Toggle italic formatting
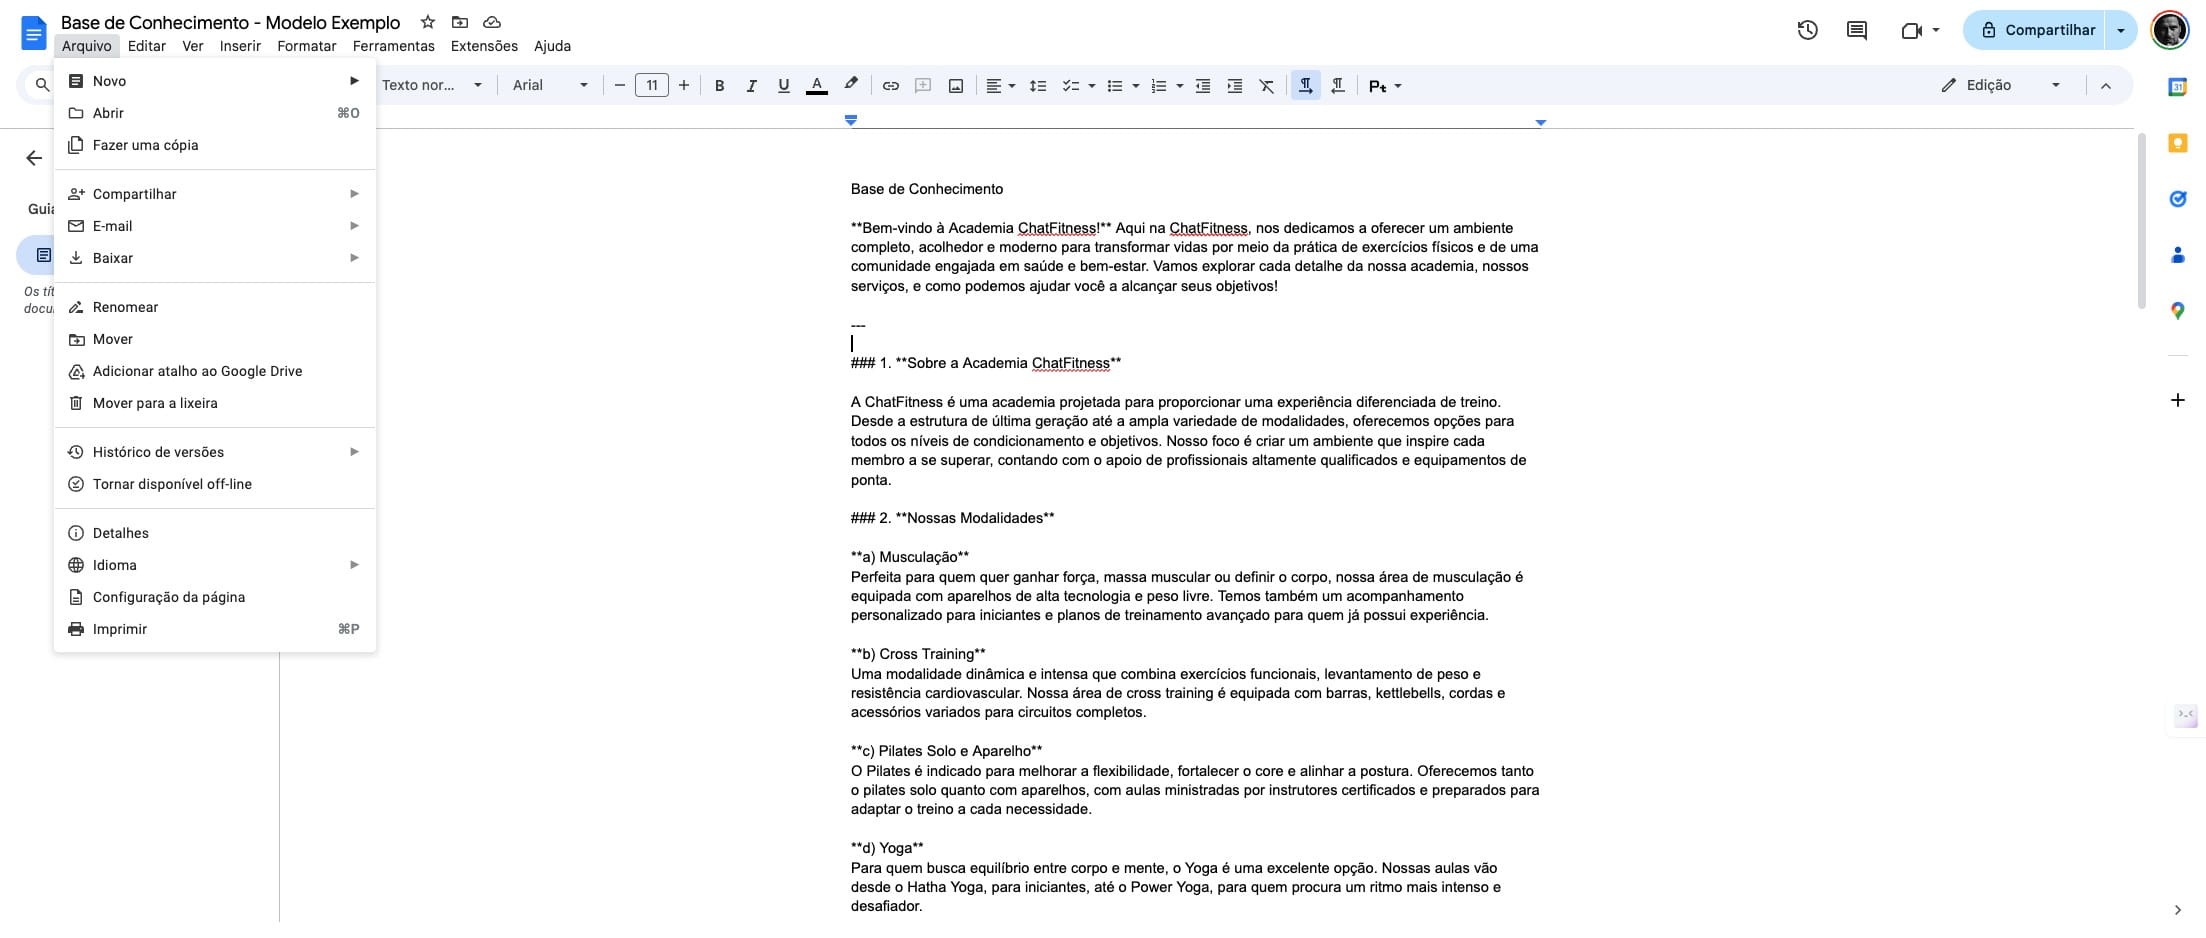 (x=751, y=86)
